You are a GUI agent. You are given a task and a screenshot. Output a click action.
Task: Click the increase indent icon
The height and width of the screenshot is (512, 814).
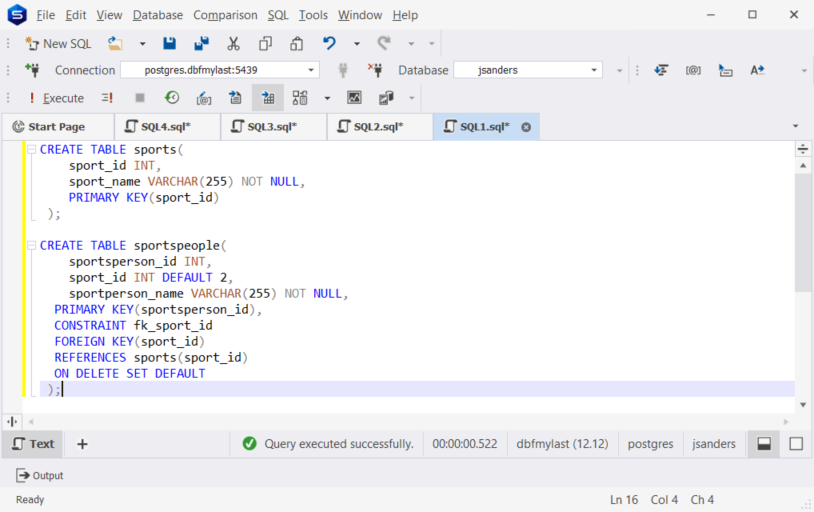click(x=725, y=70)
